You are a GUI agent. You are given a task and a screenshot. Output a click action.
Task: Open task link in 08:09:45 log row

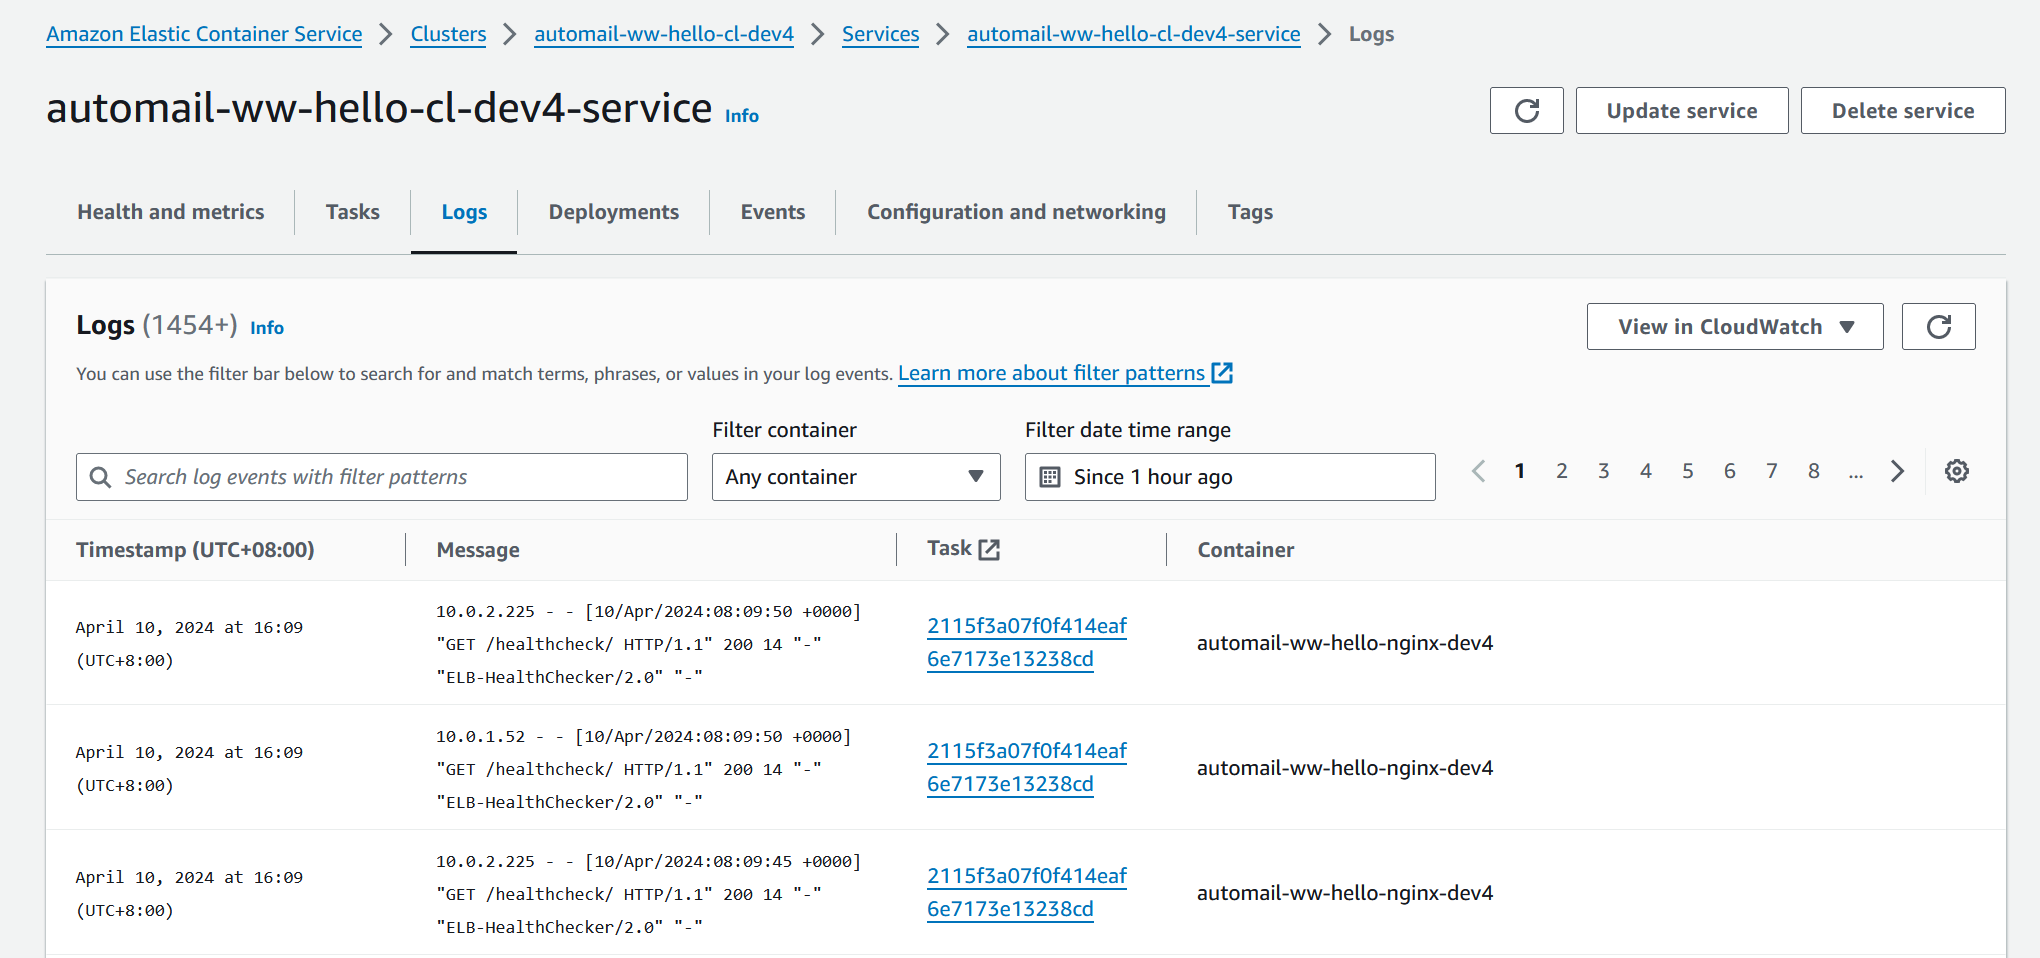(1027, 892)
